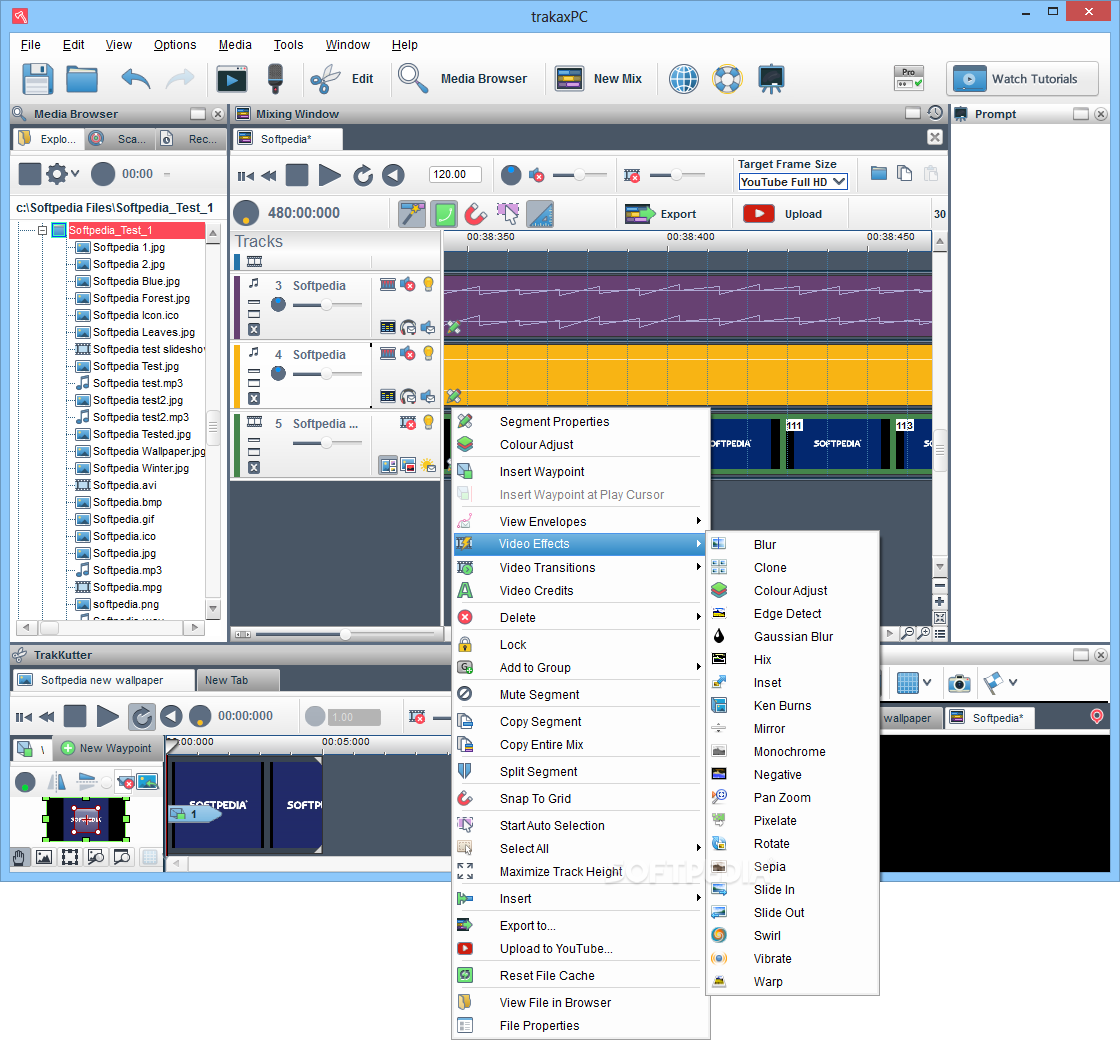This screenshot has width=1120, height=1040.
Task: Click the rewind to start button in Mixing Window
Action: click(x=245, y=176)
